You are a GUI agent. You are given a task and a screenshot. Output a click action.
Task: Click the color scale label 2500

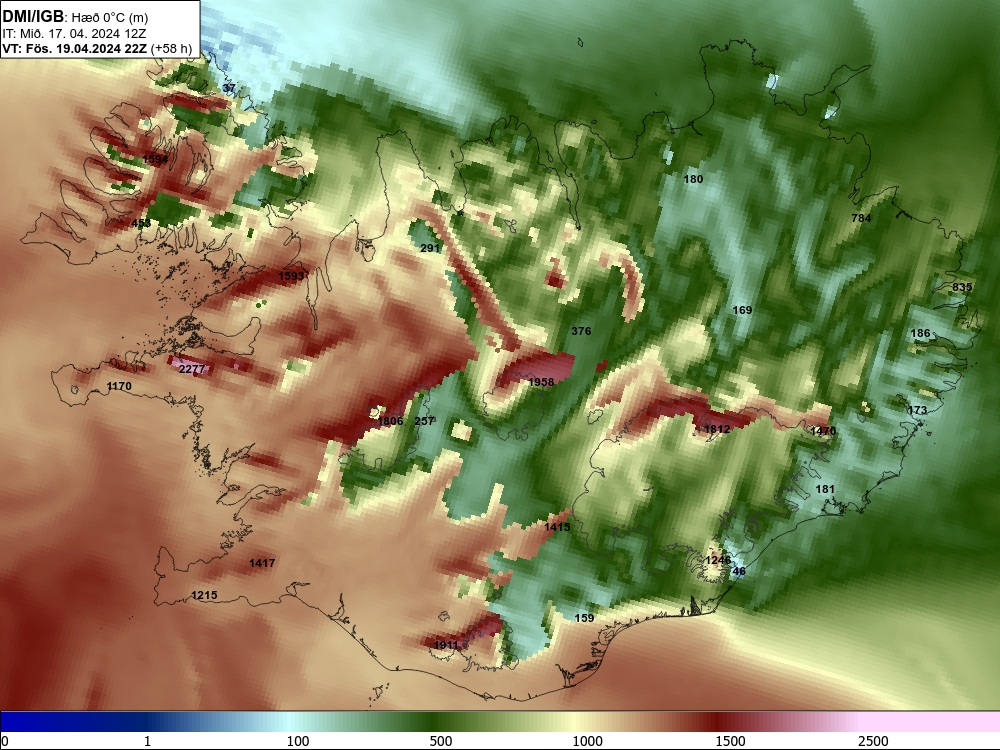[873, 741]
